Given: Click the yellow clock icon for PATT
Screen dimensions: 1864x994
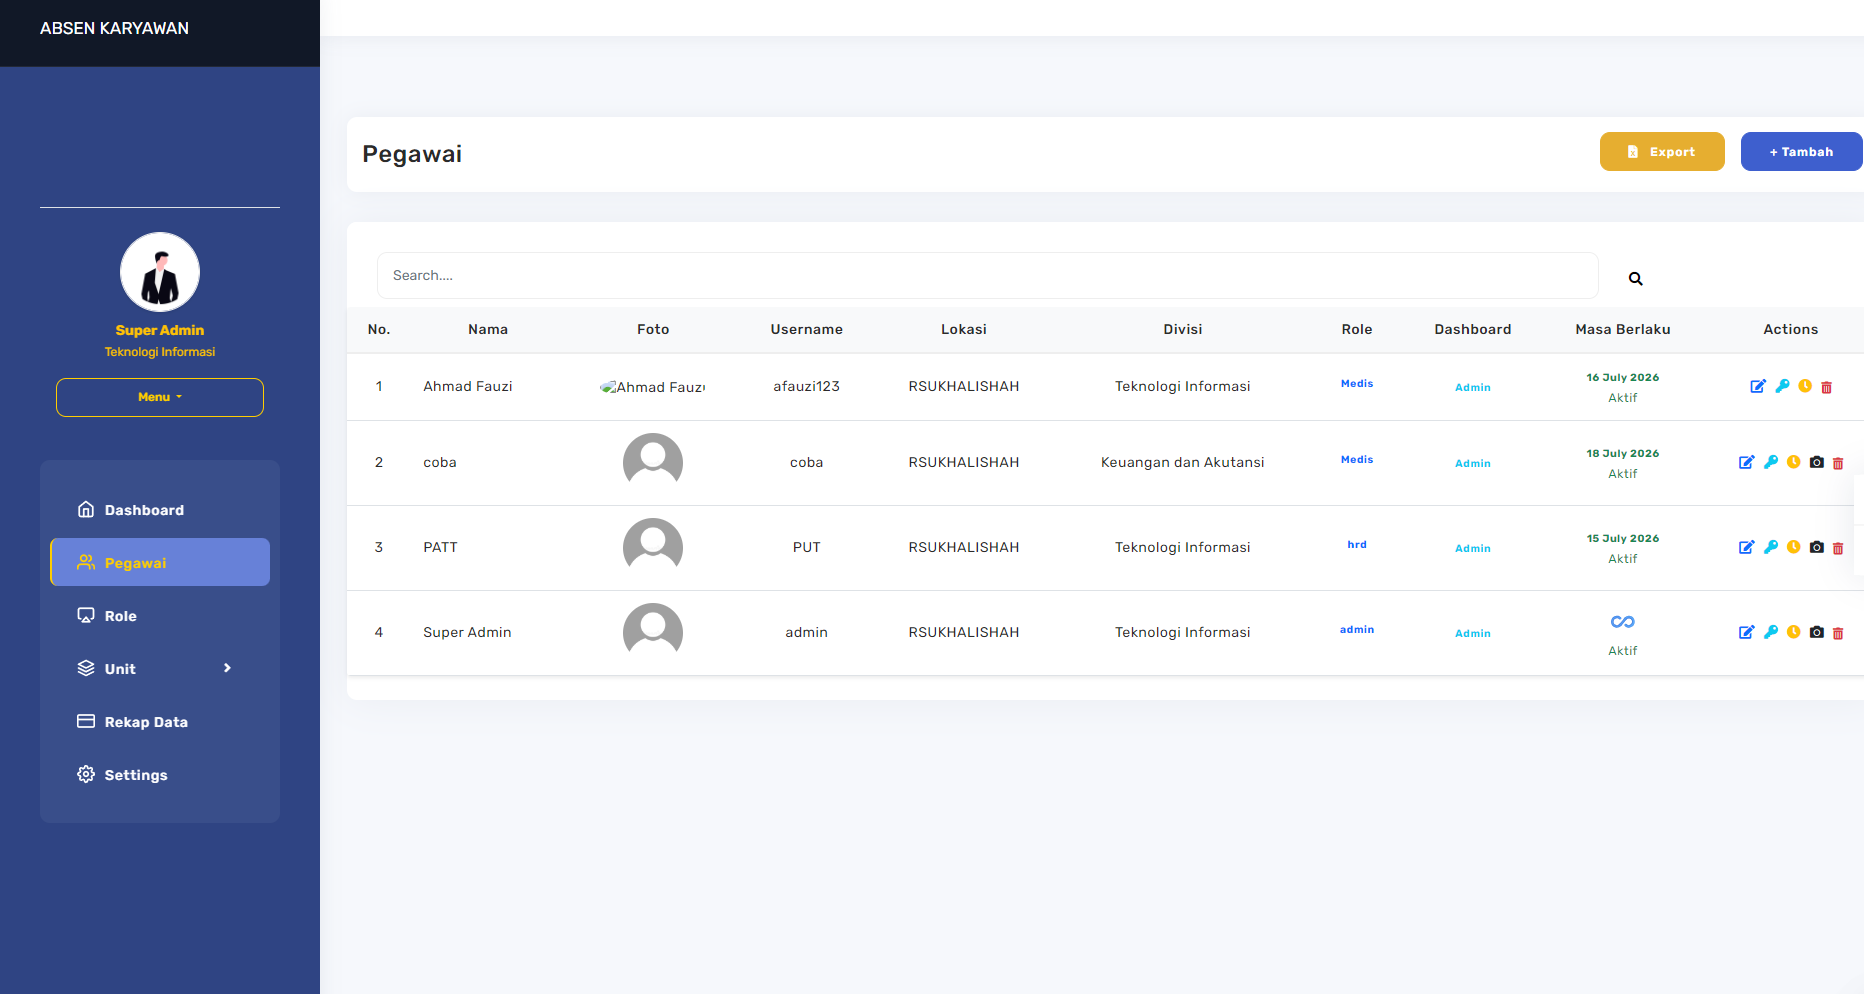Looking at the screenshot, I should click(x=1793, y=547).
